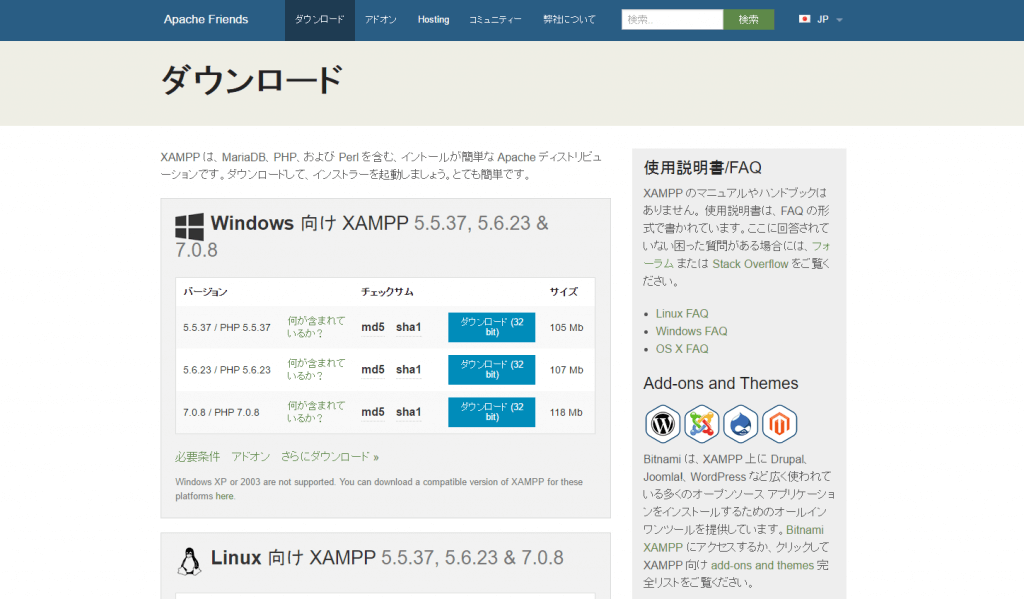This screenshot has width=1024, height=599.
Task: Open the Joomla add-on icon
Action: (x=701, y=423)
